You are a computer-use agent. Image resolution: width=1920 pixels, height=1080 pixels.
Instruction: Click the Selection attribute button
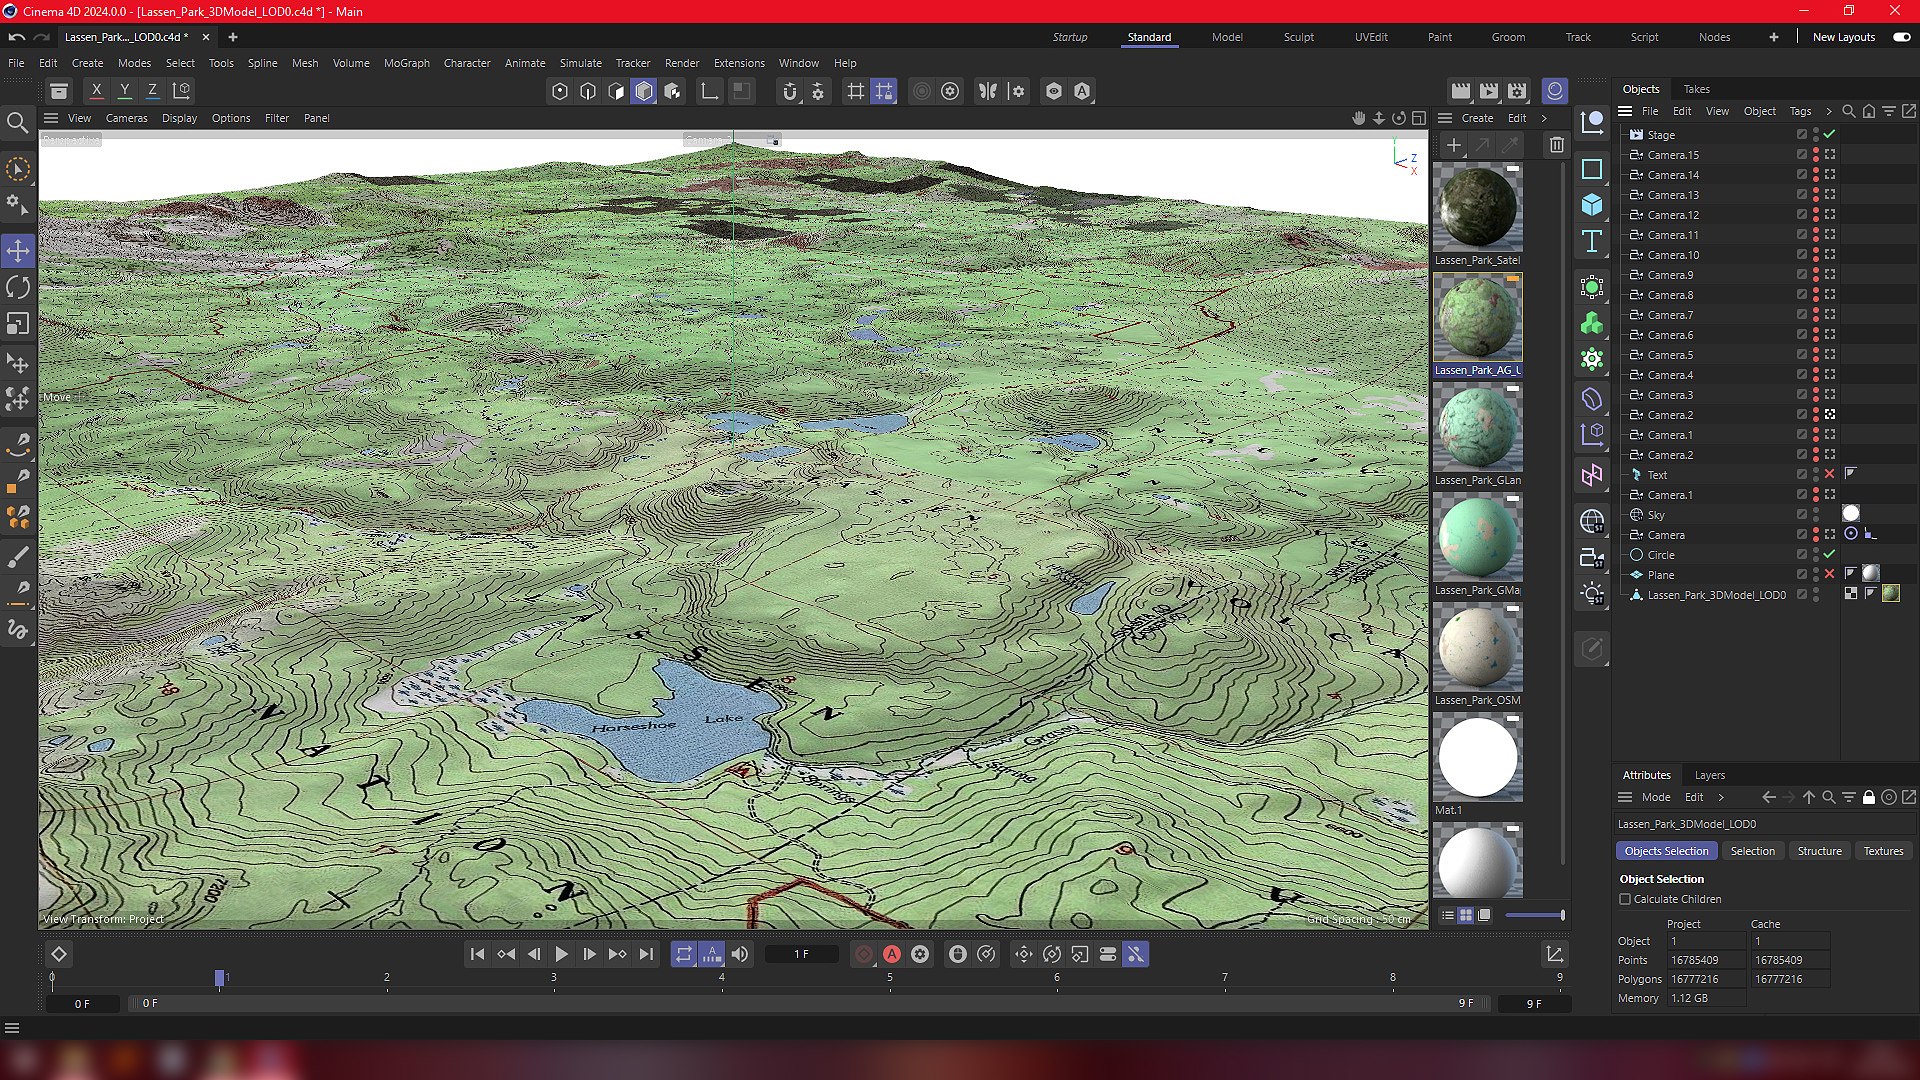tap(1752, 851)
